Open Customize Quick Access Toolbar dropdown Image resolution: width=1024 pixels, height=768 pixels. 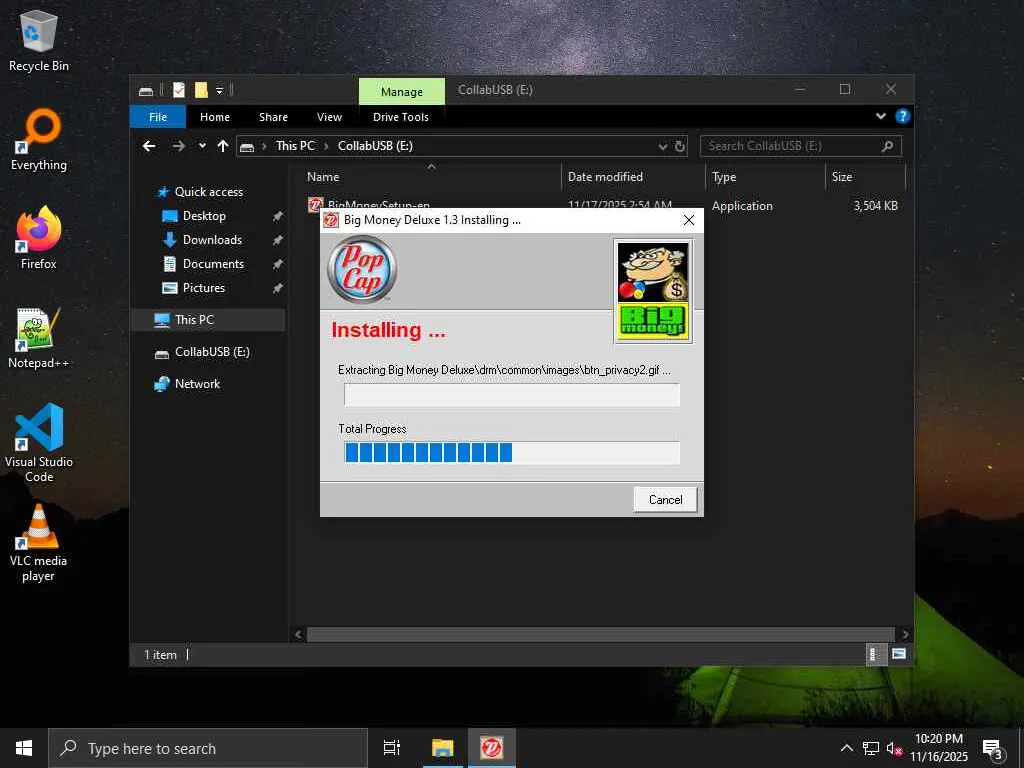tap(219, 90)
